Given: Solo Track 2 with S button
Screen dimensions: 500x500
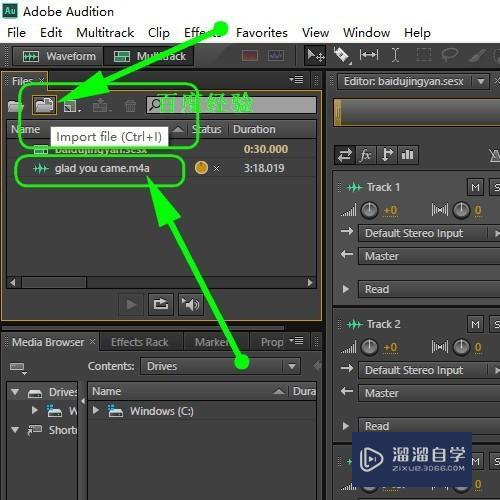Looking at the screenshot, I should 495,324.
